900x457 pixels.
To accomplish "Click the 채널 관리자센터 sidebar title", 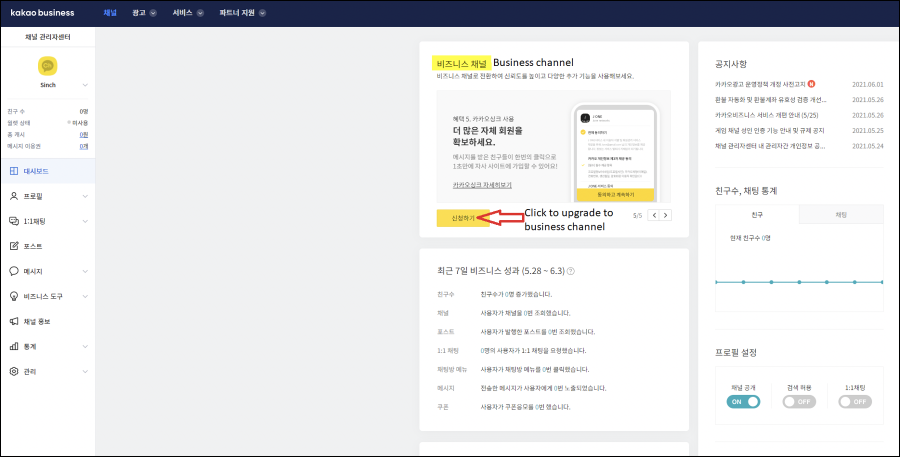I will [48, 36].
